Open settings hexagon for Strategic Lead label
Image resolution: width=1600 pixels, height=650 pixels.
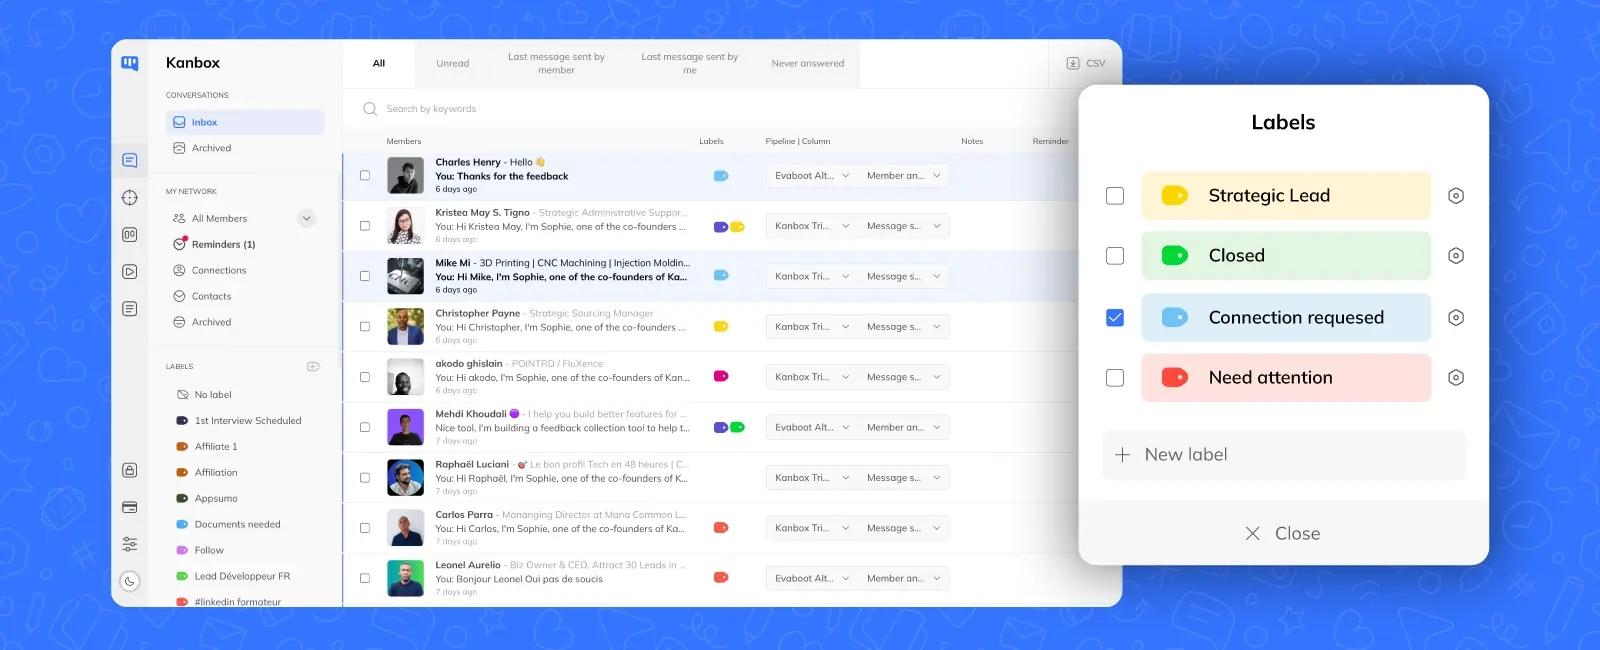(1456, 196)
